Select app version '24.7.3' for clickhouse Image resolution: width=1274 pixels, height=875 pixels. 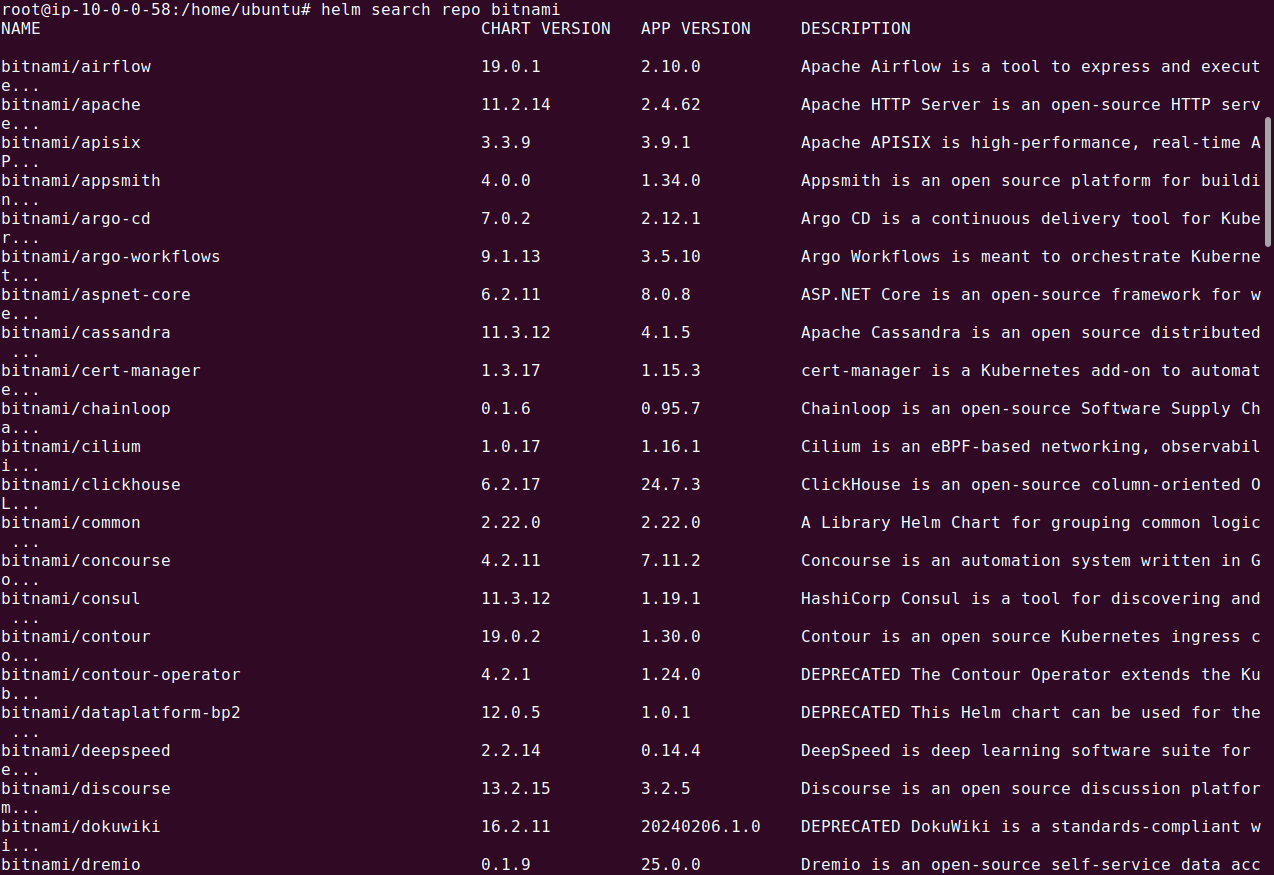click(x=671, y=485)
